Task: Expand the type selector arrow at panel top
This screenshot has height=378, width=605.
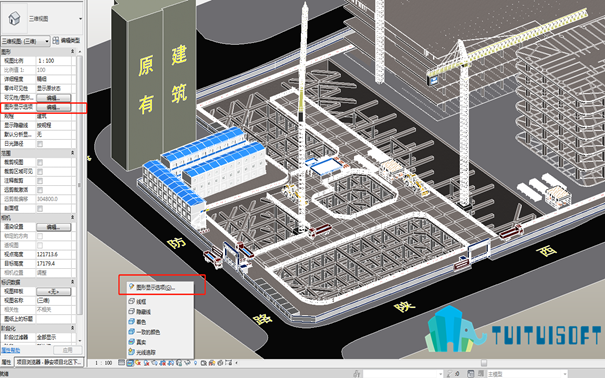Action: tap(80, 19)
